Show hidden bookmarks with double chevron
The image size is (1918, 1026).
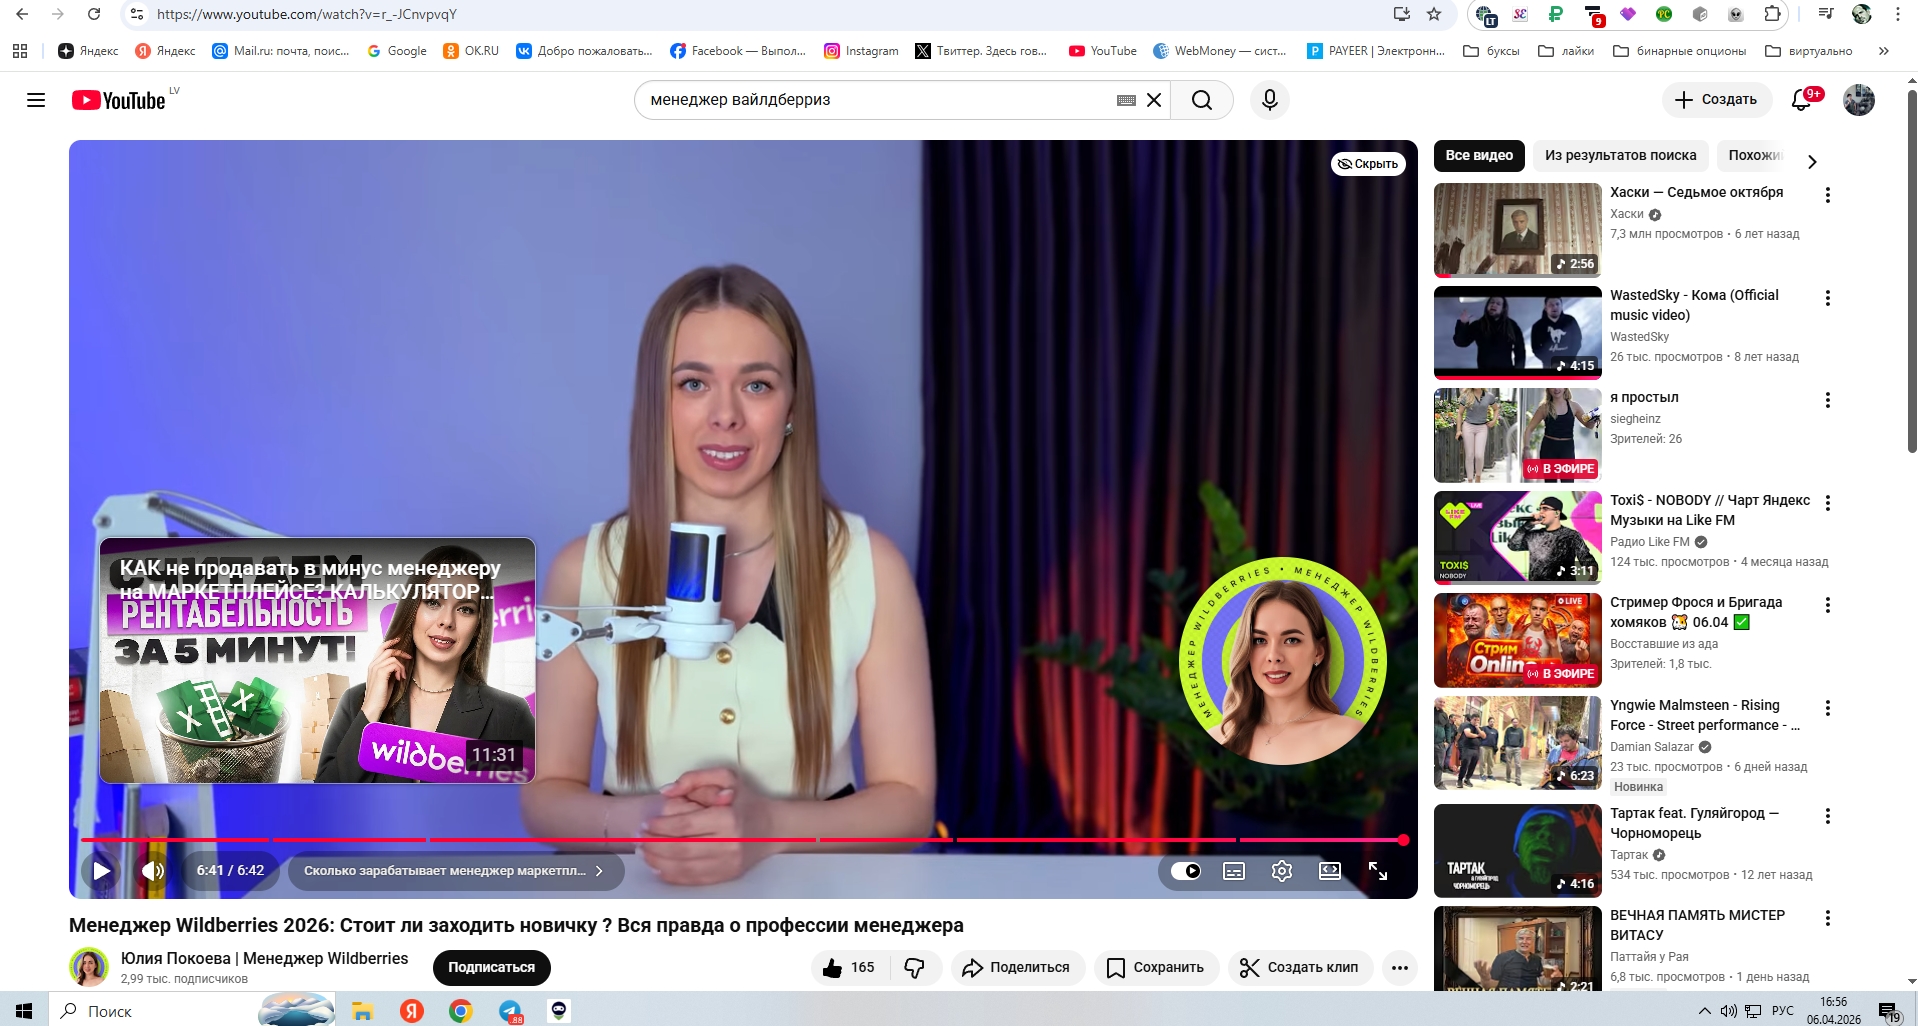1884,51
